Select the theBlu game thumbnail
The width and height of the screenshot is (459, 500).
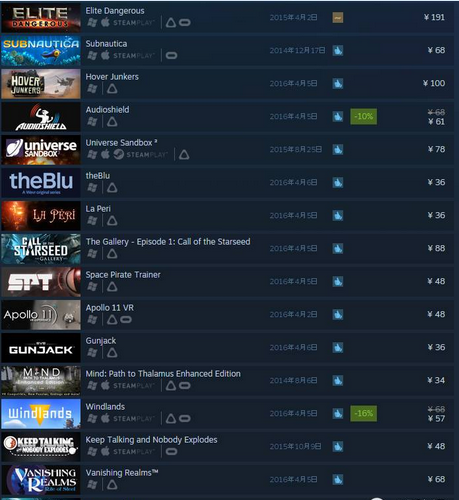[41, 183]
